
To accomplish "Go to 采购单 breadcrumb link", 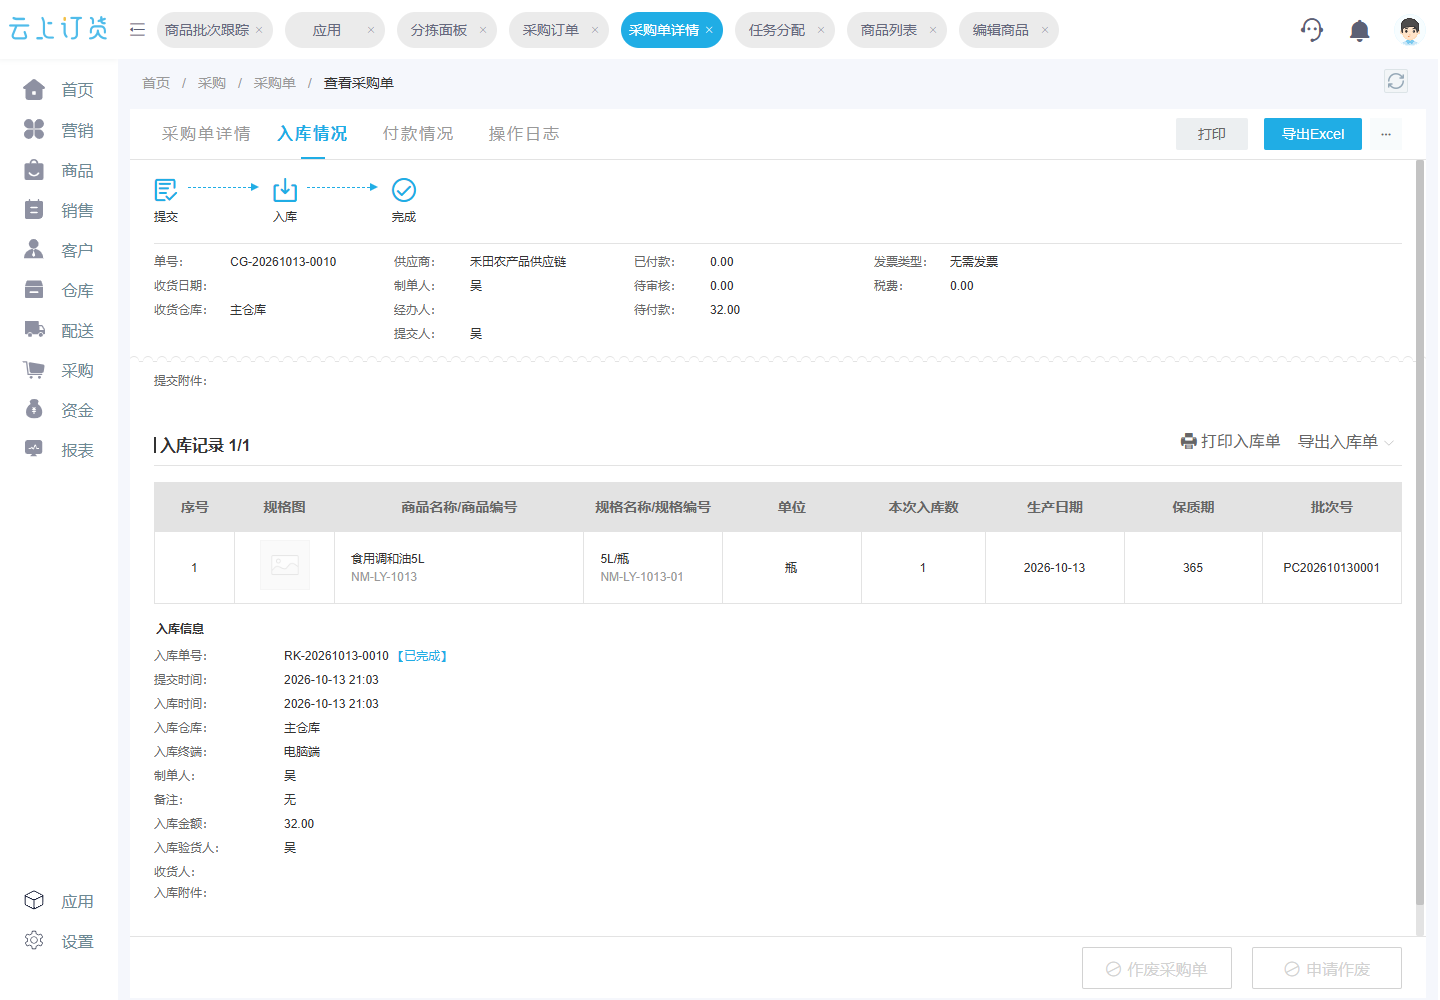I will pyautogui.click(x=275, y=83).
